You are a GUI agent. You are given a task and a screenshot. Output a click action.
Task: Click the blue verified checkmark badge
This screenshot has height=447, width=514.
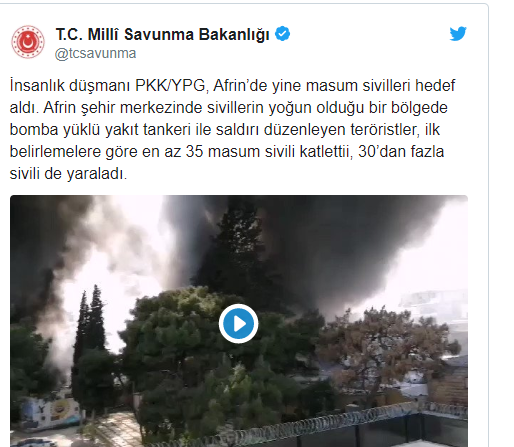282,34
